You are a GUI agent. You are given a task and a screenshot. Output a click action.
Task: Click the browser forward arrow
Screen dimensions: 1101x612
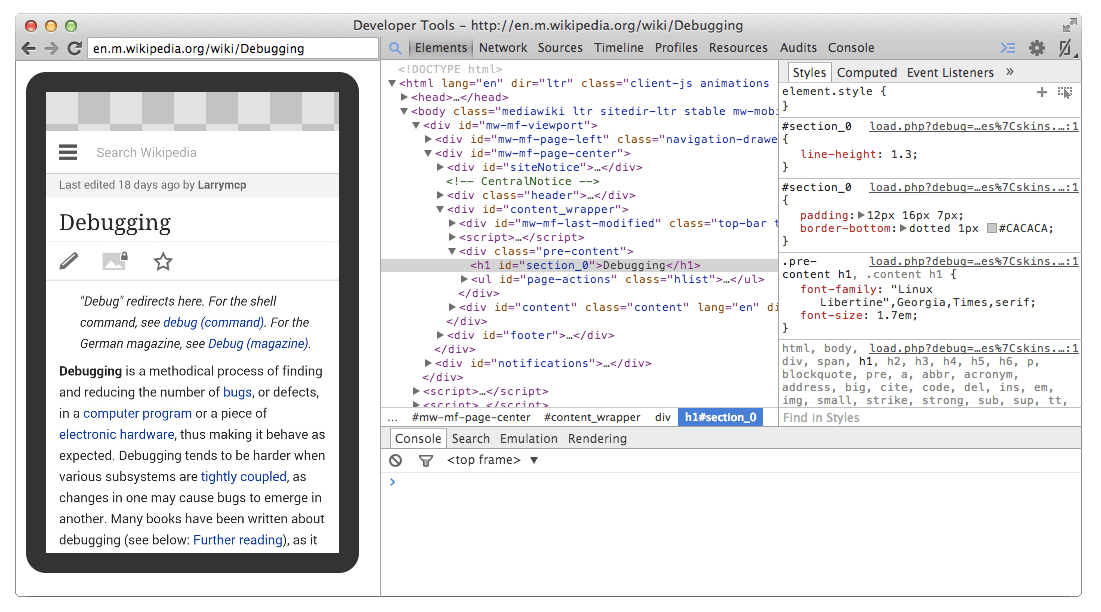[51, 48]
